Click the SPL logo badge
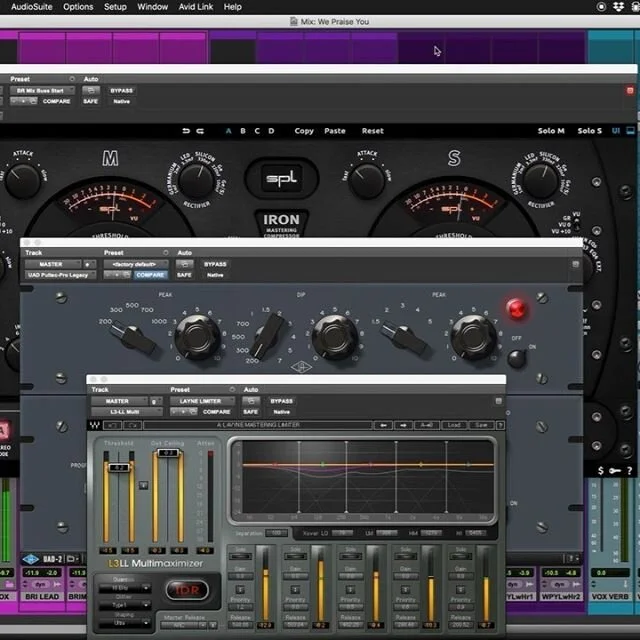This screenshot has width=640, height=640. [282, 178]
